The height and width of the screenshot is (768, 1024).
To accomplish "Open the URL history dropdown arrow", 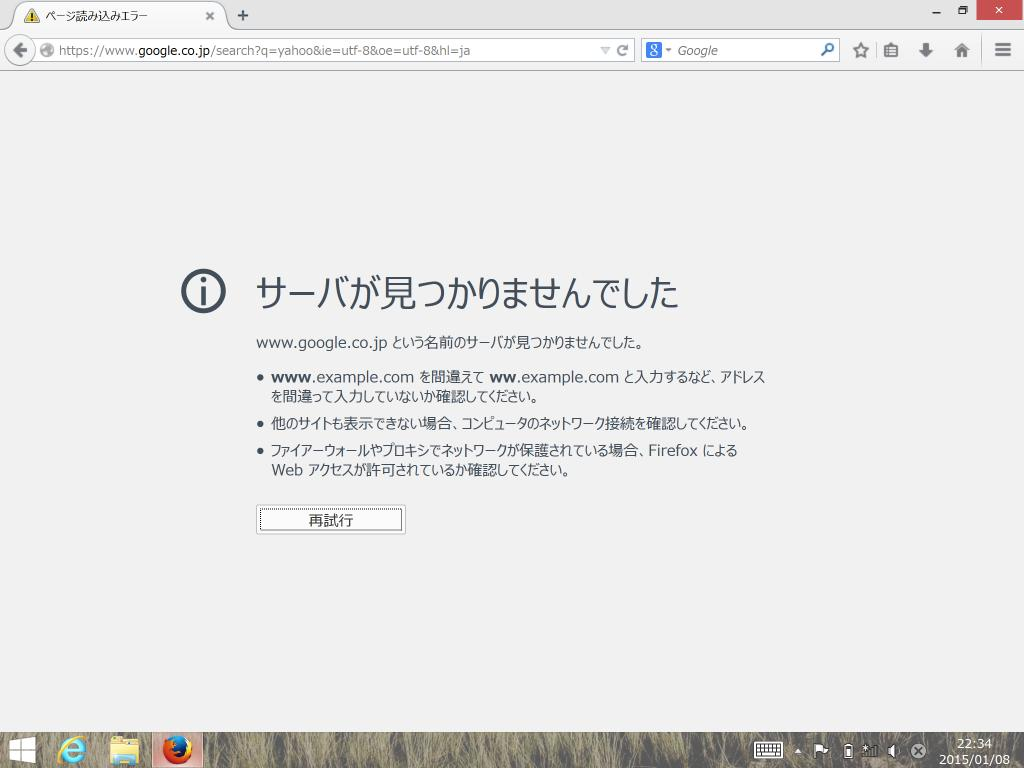I will 605,50.
